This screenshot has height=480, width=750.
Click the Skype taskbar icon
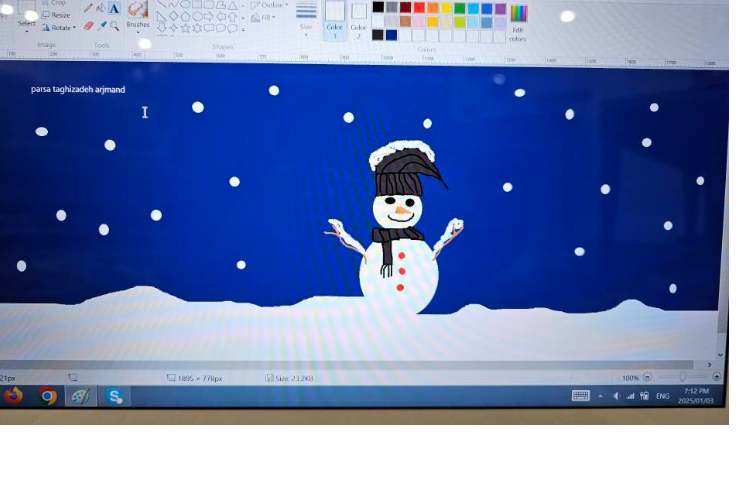115,396
